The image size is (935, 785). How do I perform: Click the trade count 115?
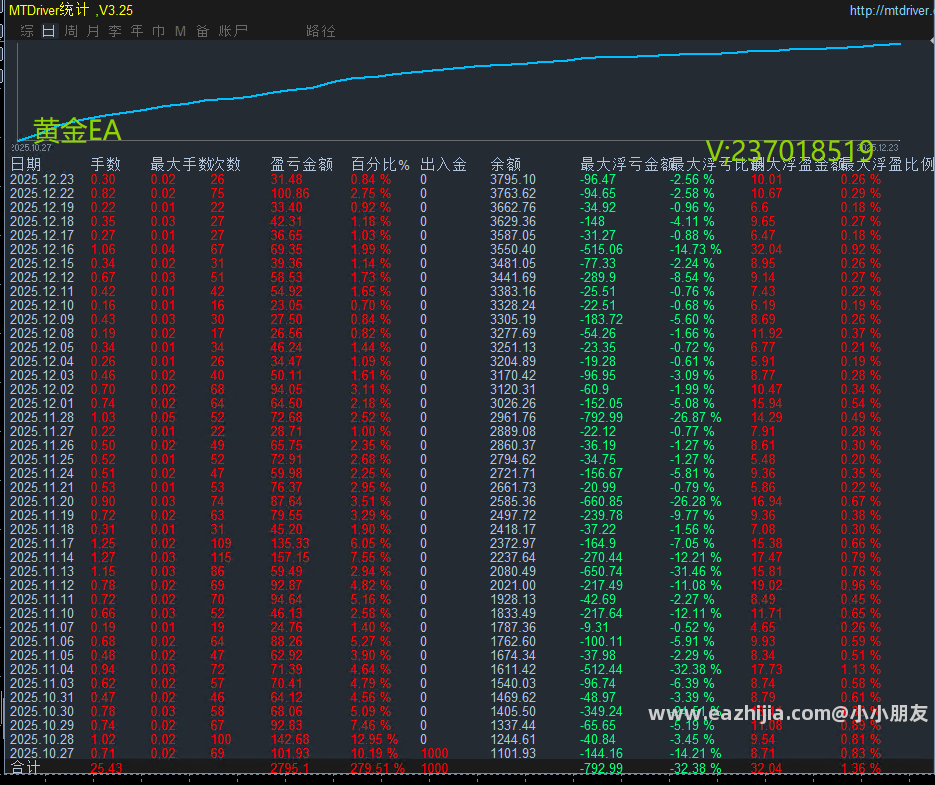click(221, 557)
